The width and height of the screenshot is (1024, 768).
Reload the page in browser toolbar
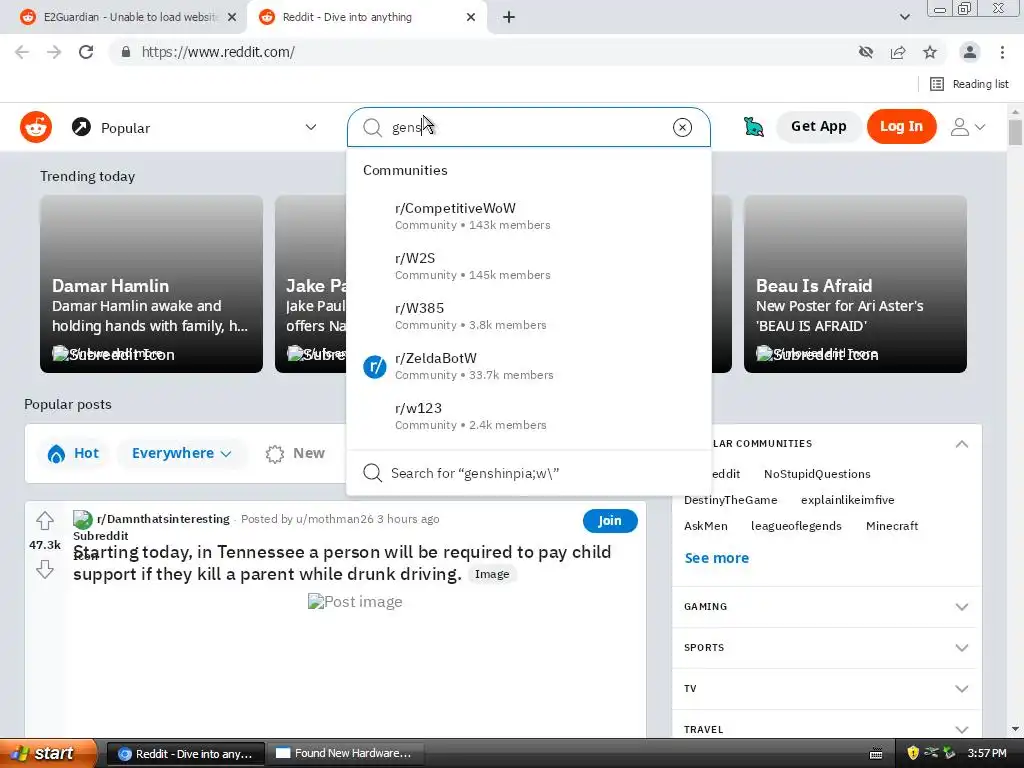pyautogui.click(x=86, y=52)
